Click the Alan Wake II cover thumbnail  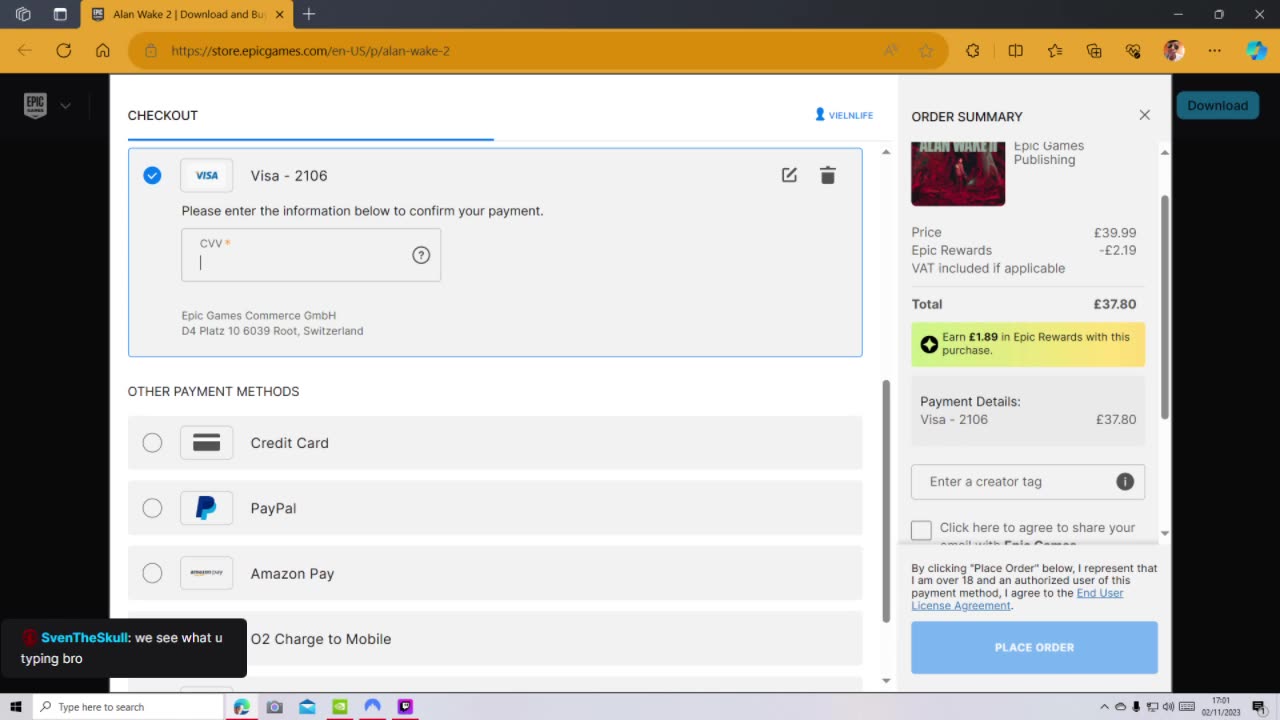tap(958, 174)
